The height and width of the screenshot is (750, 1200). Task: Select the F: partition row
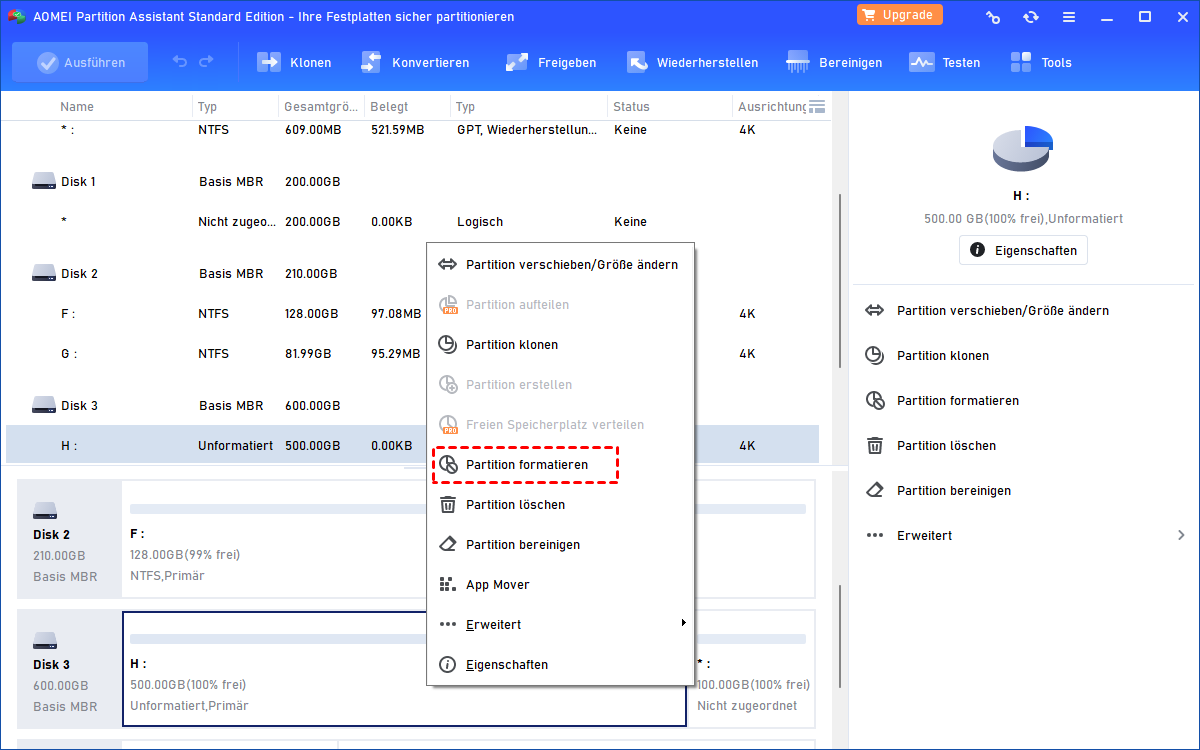pyautogui.click(x=412, y=314)
